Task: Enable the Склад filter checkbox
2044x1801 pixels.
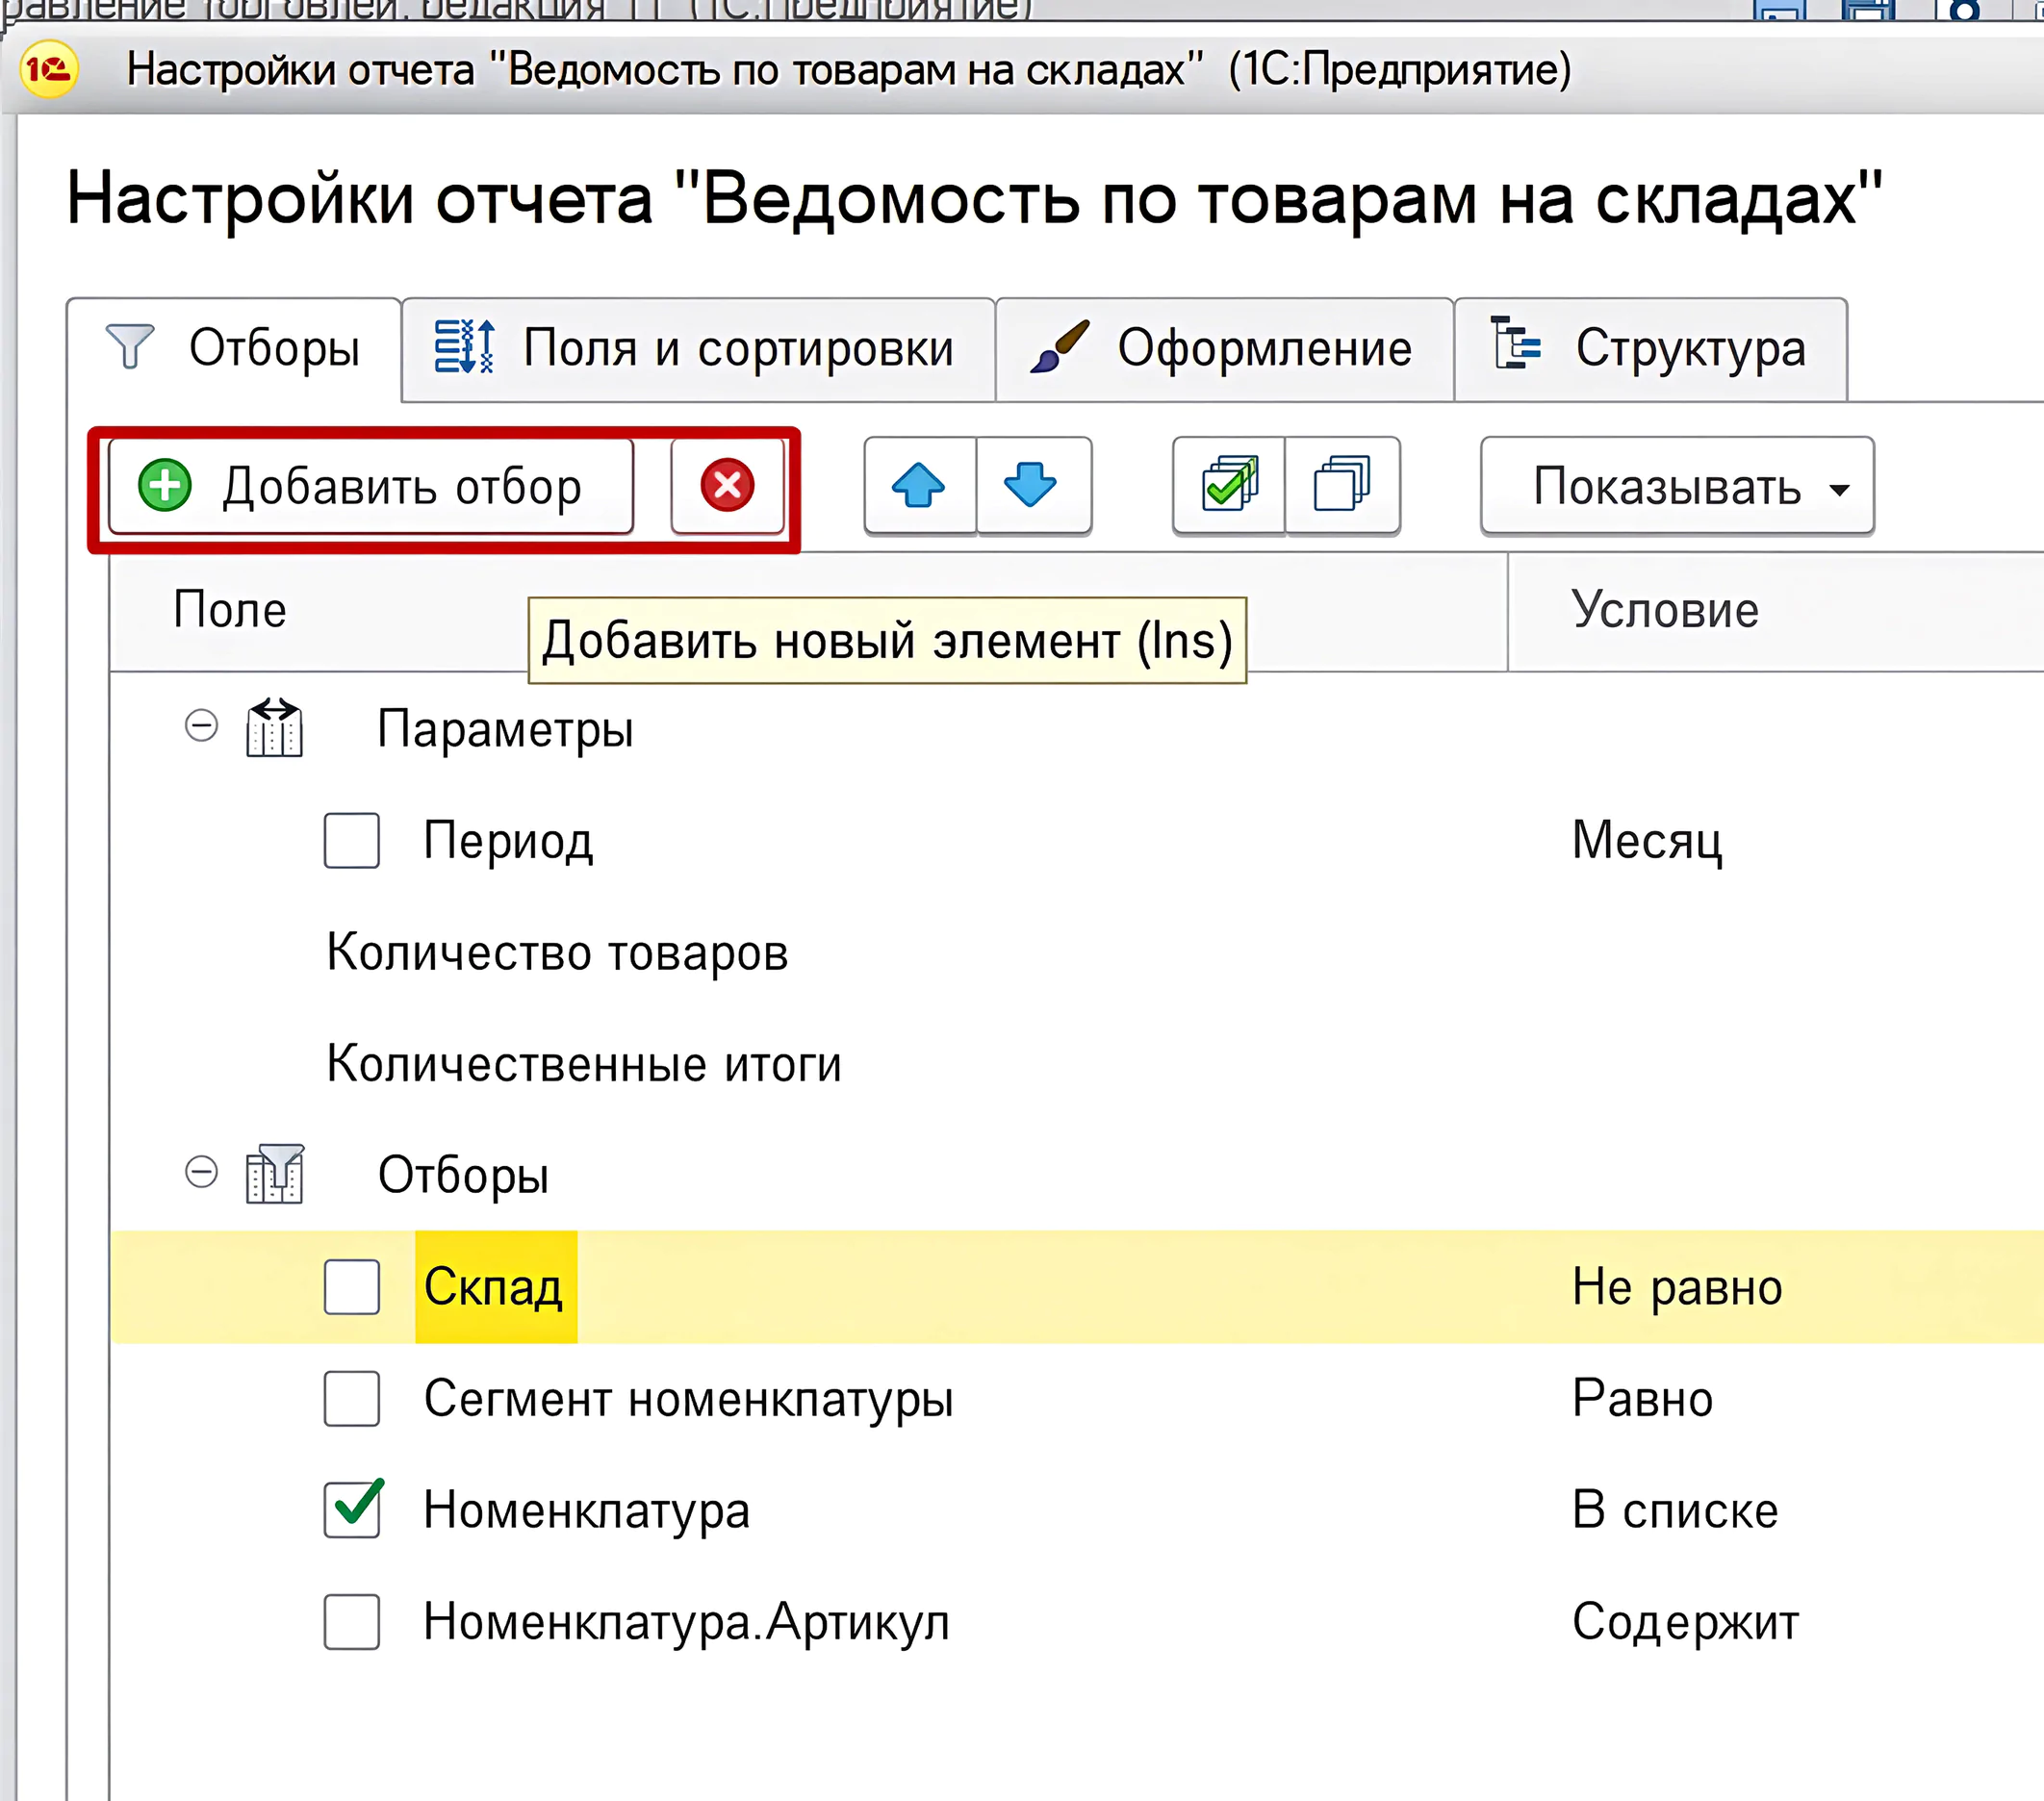Action: pyautogui.click(x=352, y=1286)
